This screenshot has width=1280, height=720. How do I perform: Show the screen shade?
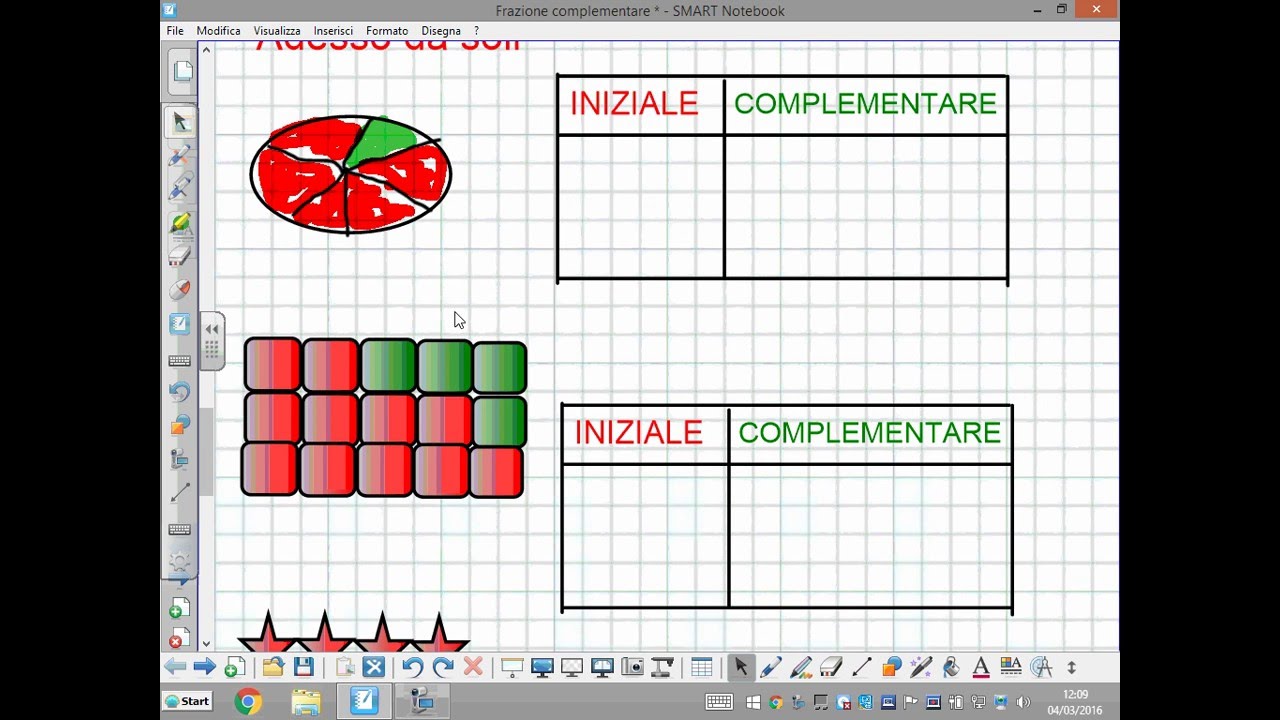(512, 667)
